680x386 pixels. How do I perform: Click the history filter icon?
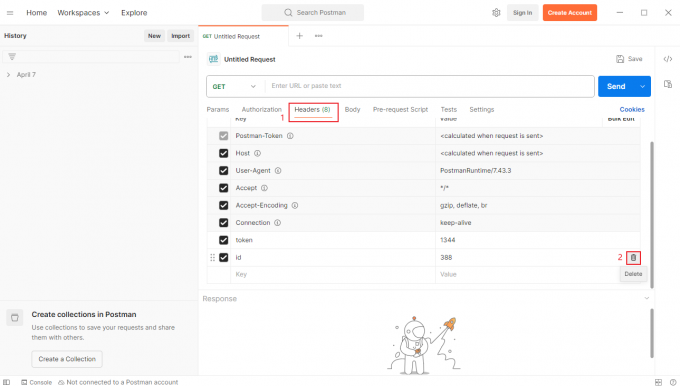tap(12, 57)
